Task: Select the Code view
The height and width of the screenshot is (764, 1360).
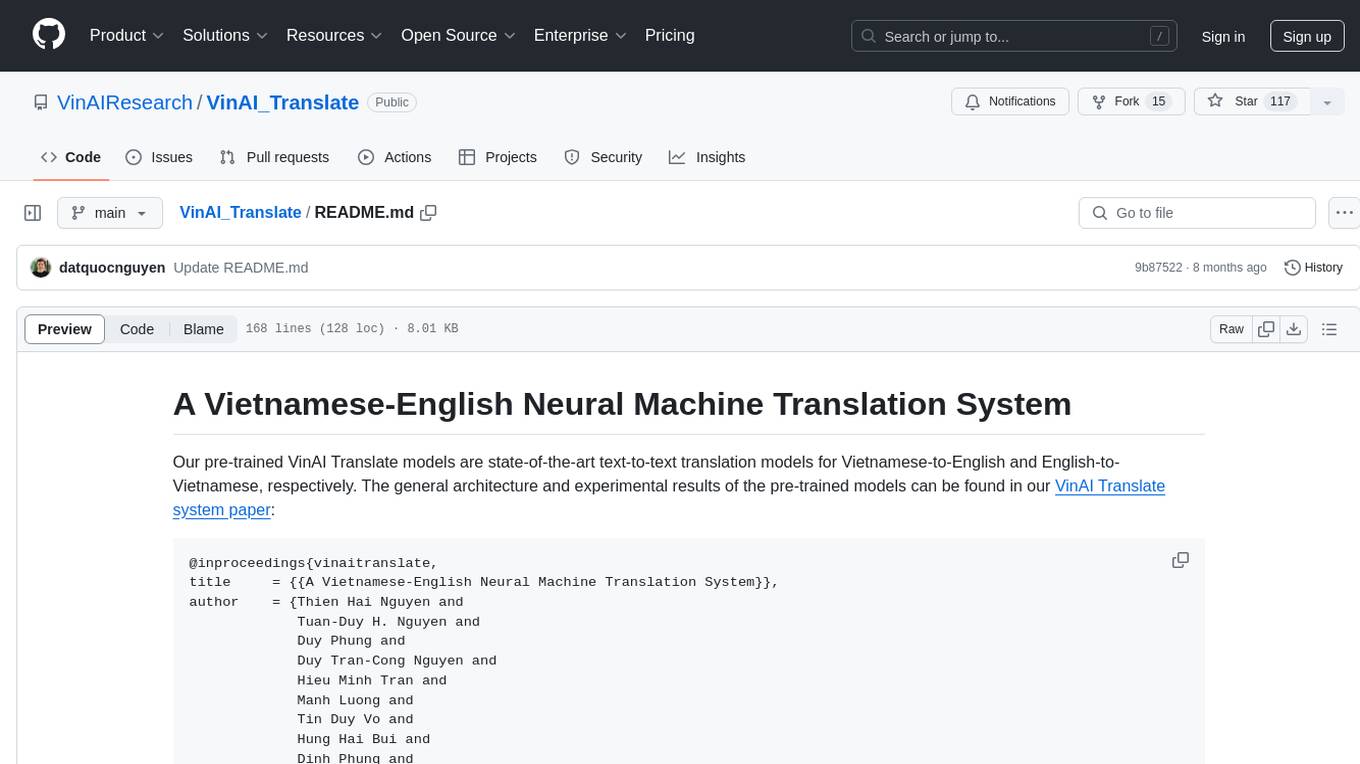Action: [x=137, y=329]
